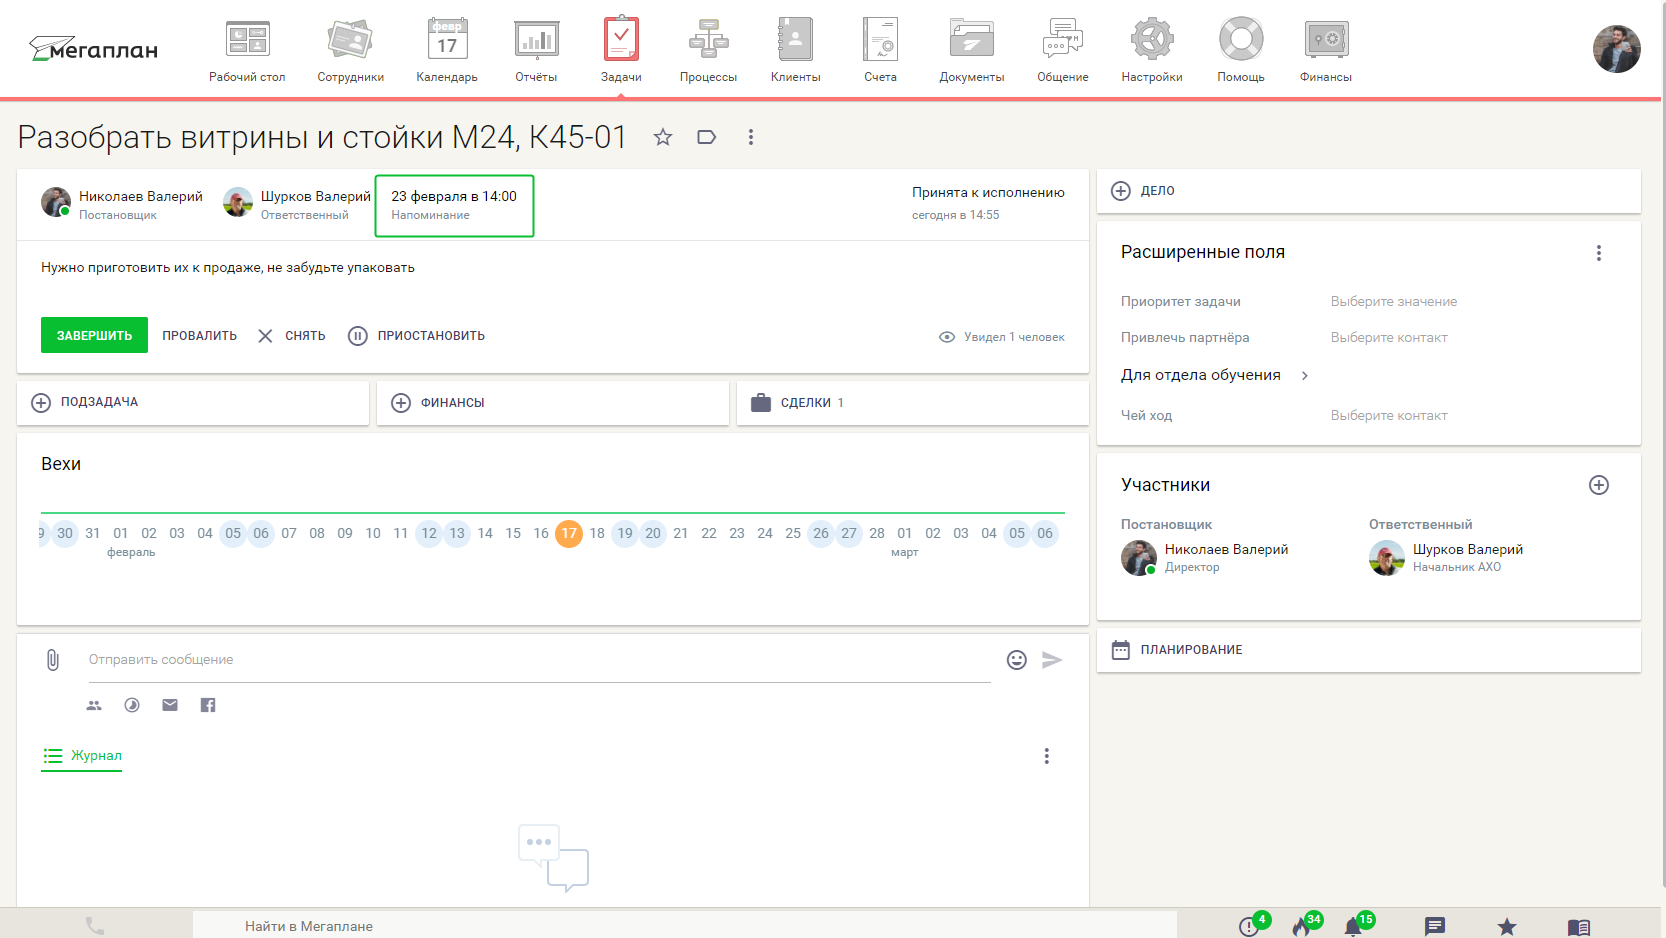
Task: Open overdue alerts icon with badge 4
Action: point(1251,926)
